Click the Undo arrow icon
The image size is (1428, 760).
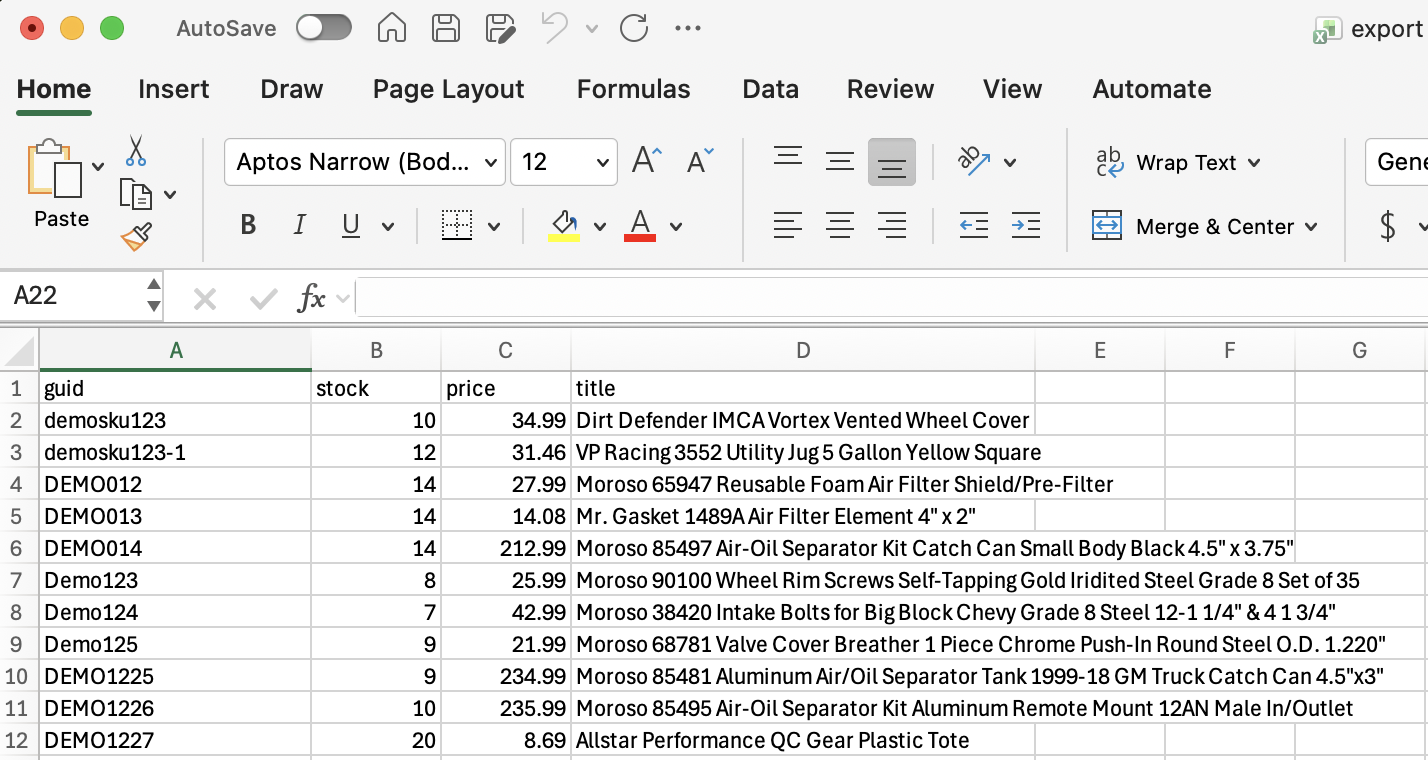click(555, 28)
